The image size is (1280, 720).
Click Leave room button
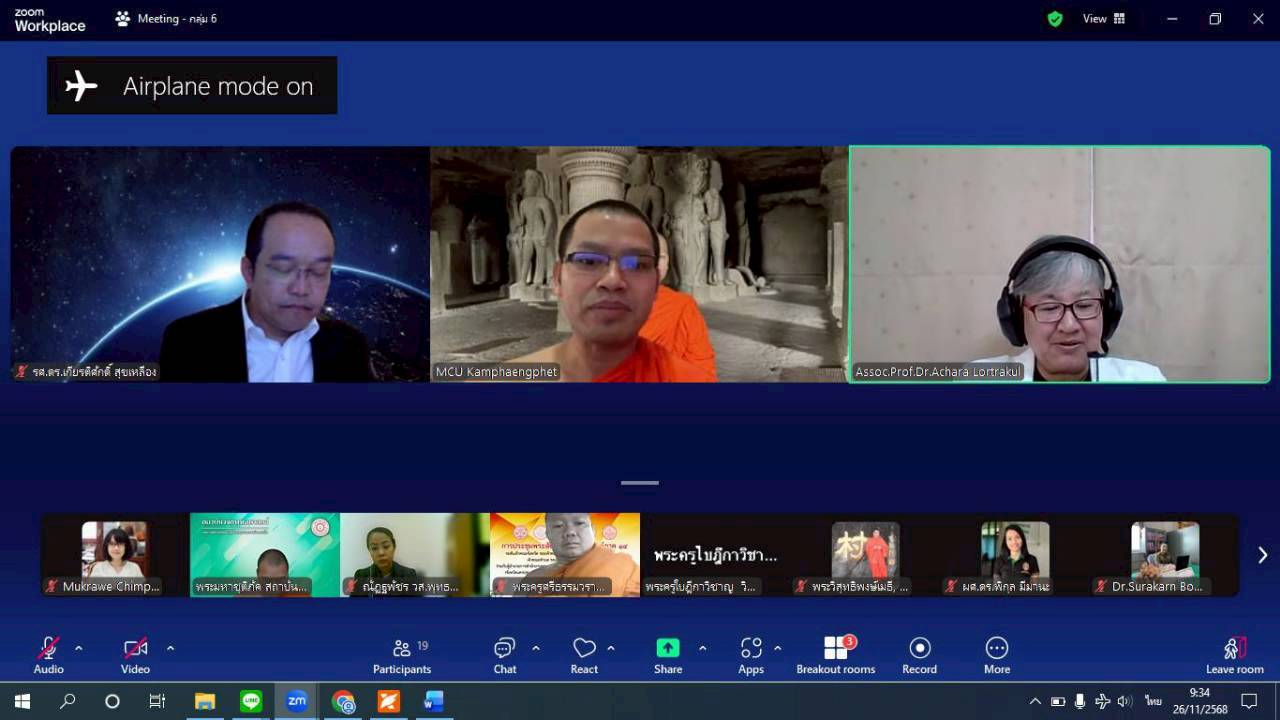(x=1234, y=655)
